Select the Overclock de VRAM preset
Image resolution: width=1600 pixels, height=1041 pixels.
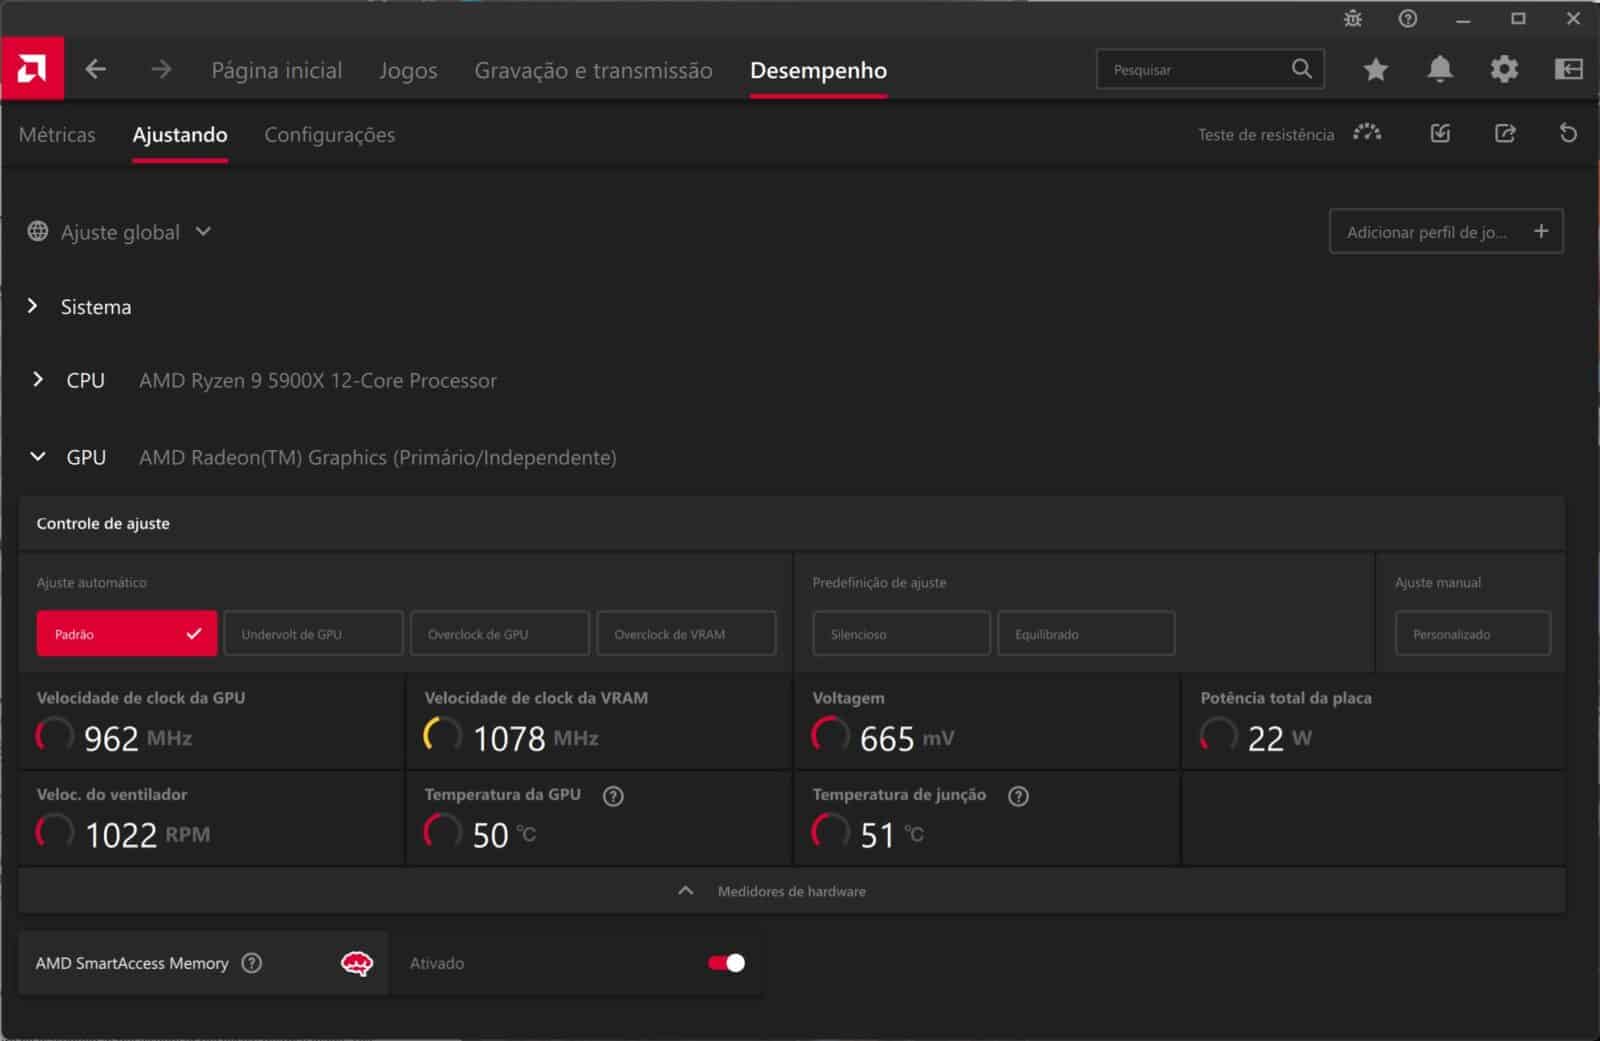coord(686,633)
